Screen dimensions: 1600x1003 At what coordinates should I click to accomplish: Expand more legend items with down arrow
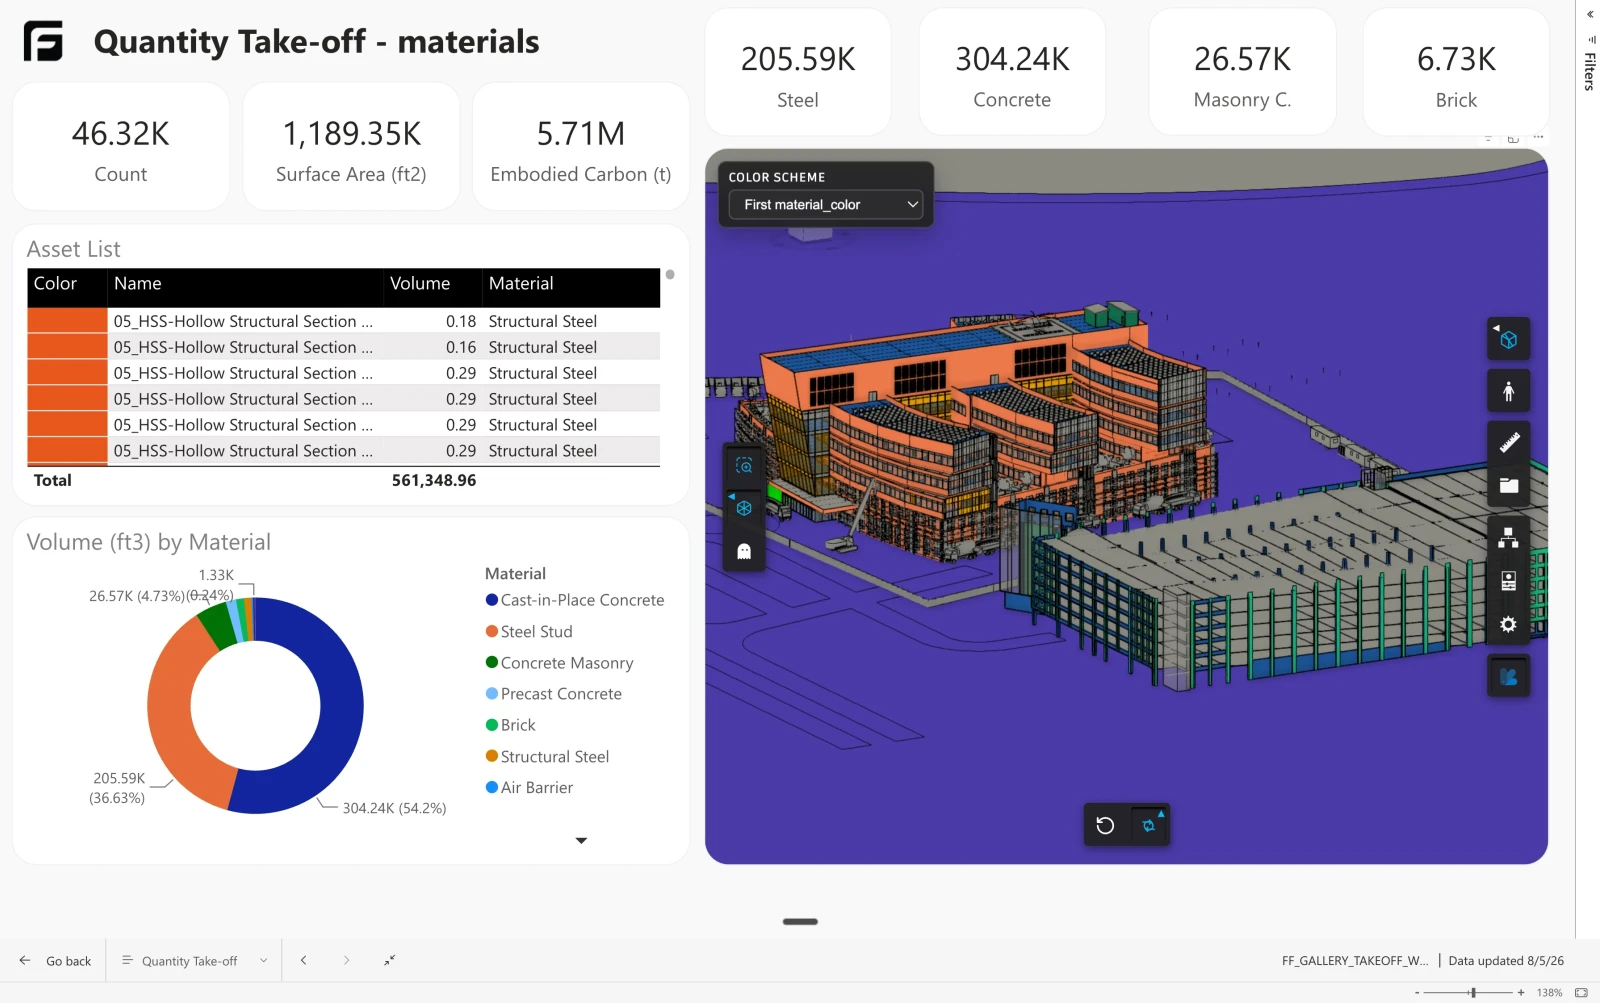581,841
